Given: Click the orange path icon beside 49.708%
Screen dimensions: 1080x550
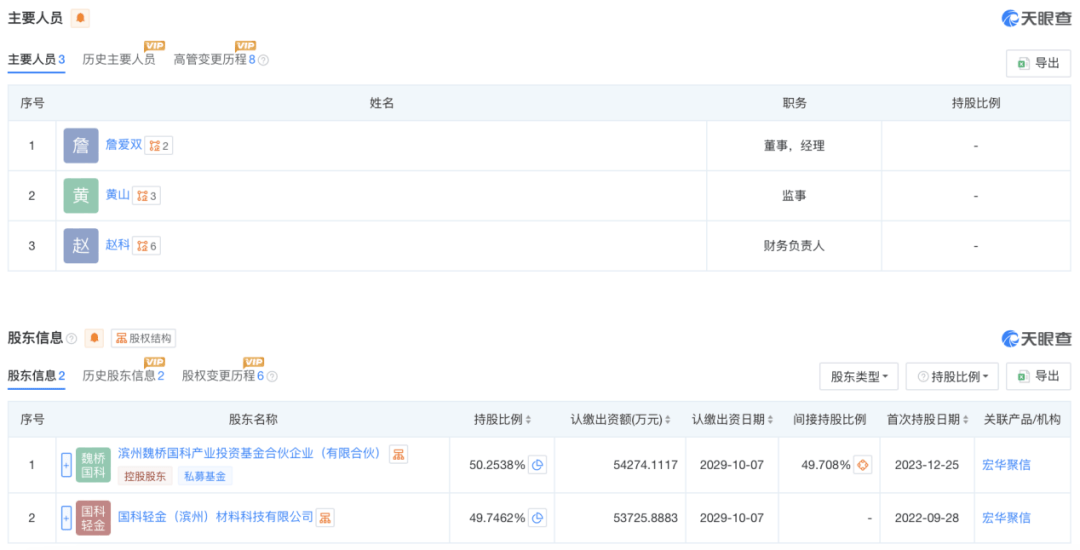Looking at the screenshot, I should 863,465.
